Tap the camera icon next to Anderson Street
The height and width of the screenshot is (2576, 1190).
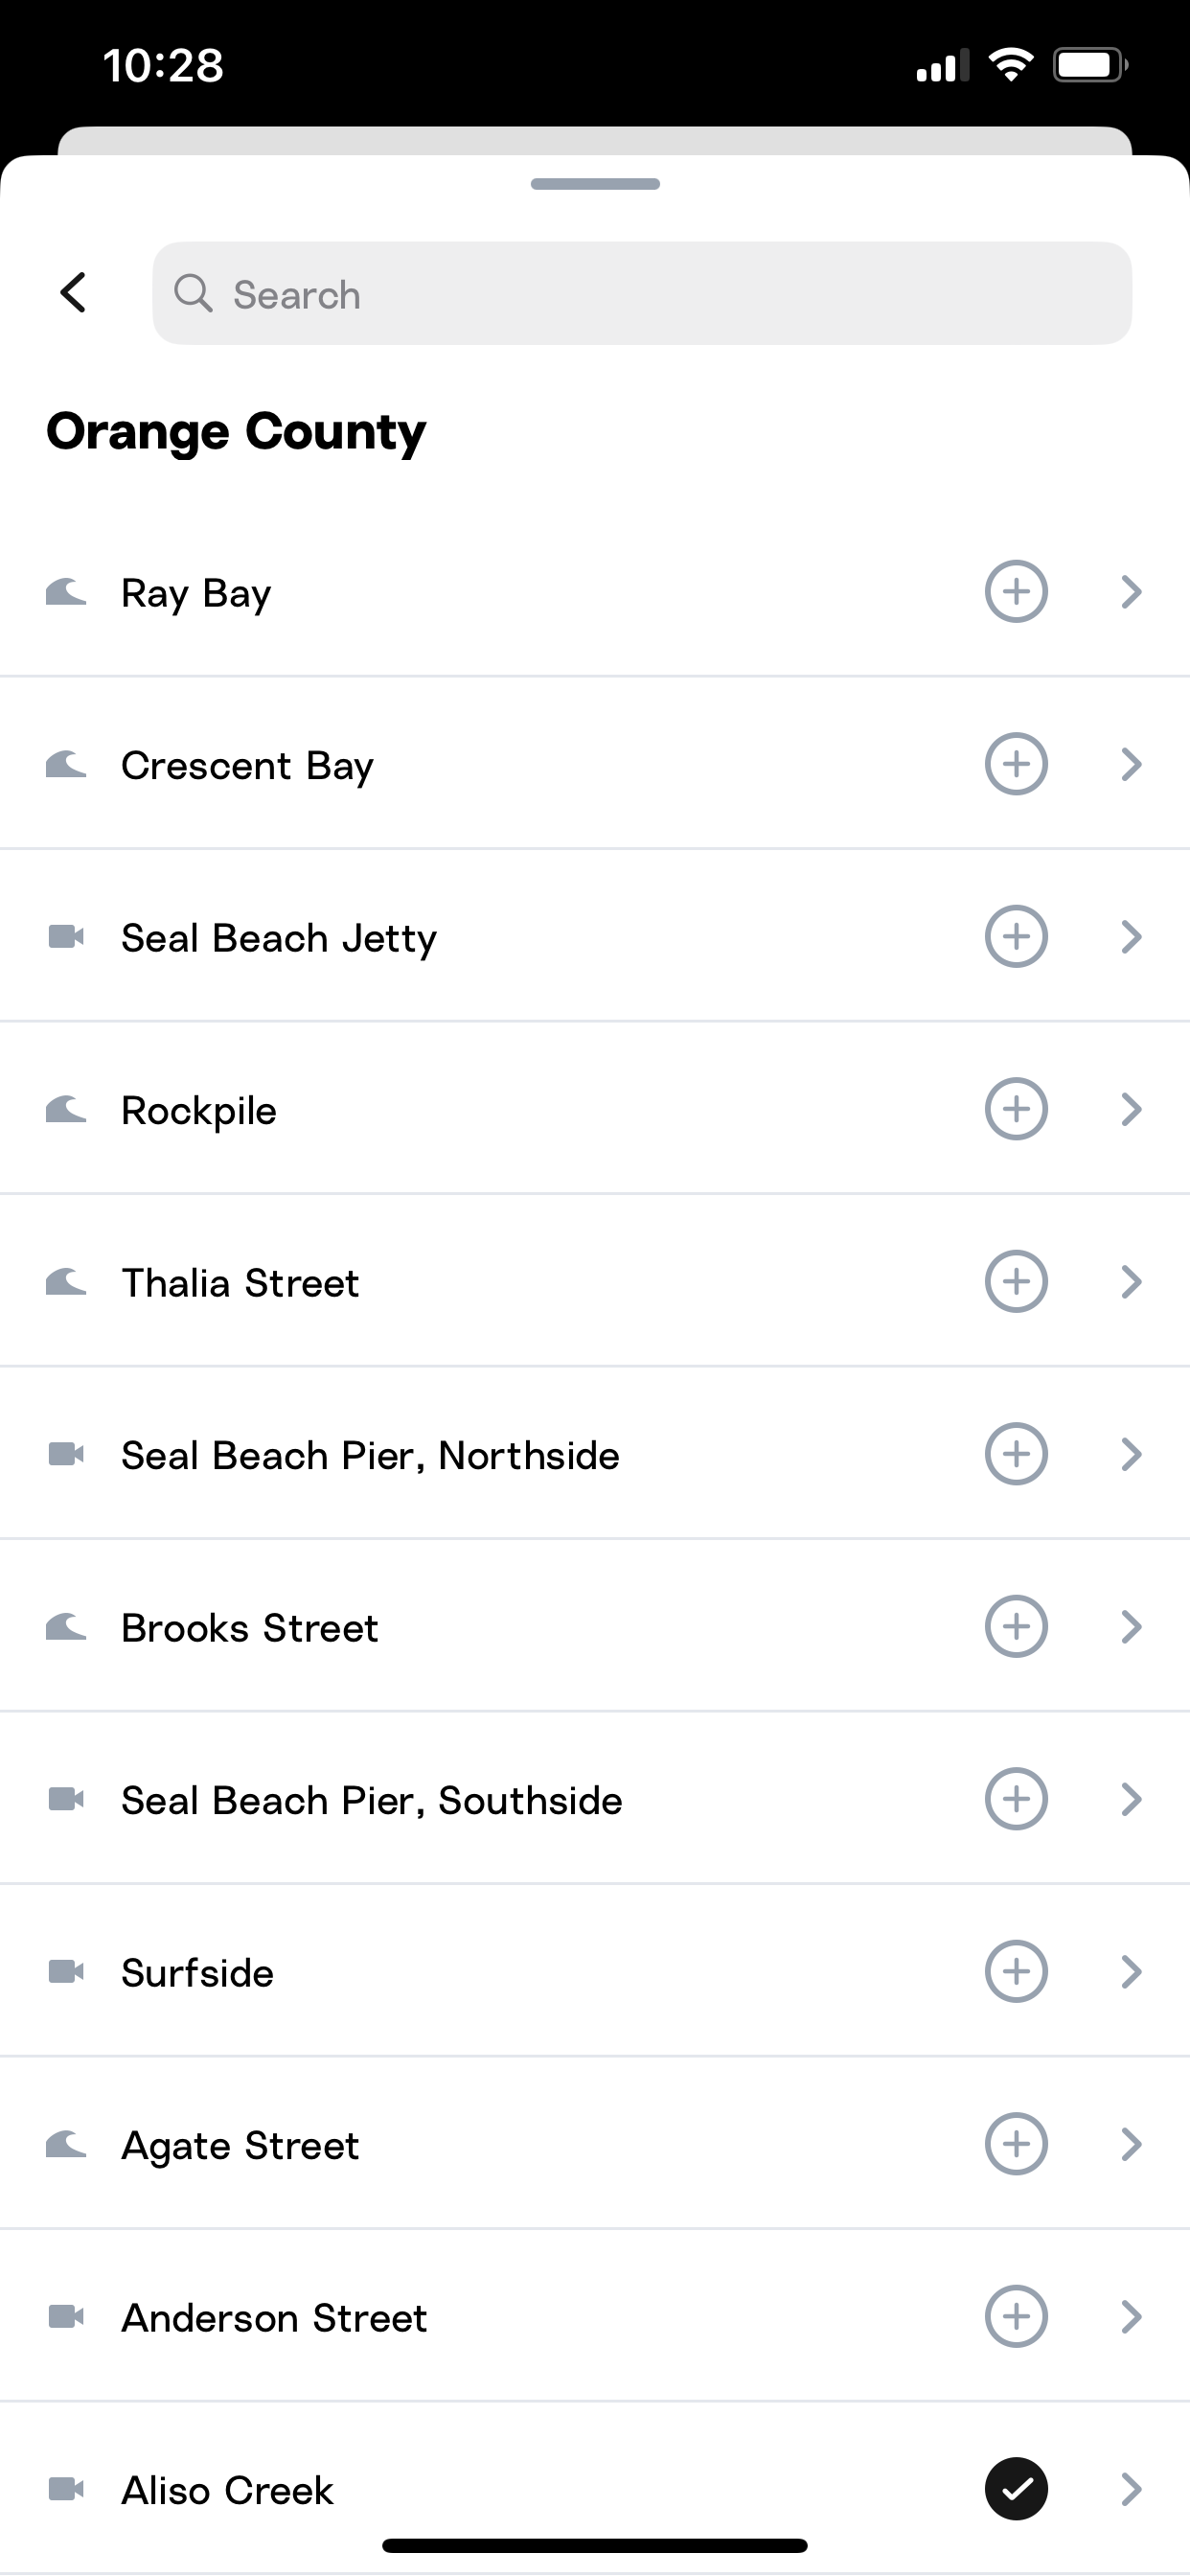(66, 2317)
